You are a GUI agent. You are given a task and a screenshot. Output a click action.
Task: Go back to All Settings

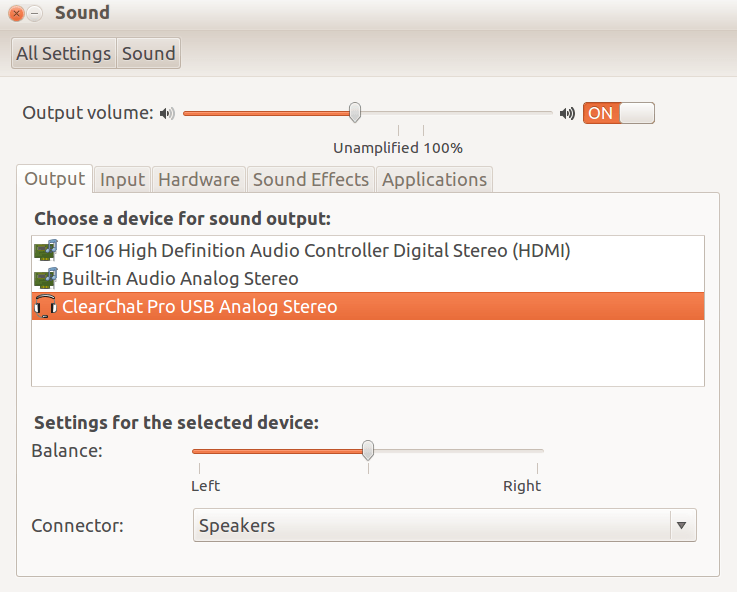pos(64,54)
